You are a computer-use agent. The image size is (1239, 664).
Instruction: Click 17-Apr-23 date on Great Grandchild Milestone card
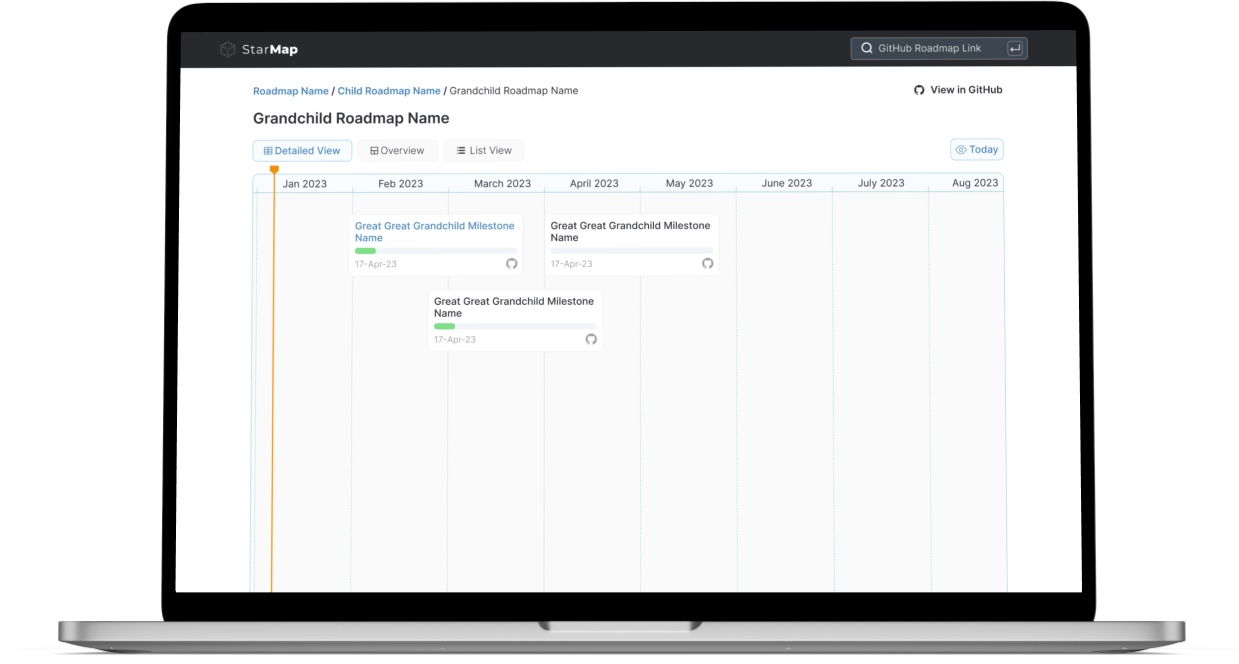(572, 264)
